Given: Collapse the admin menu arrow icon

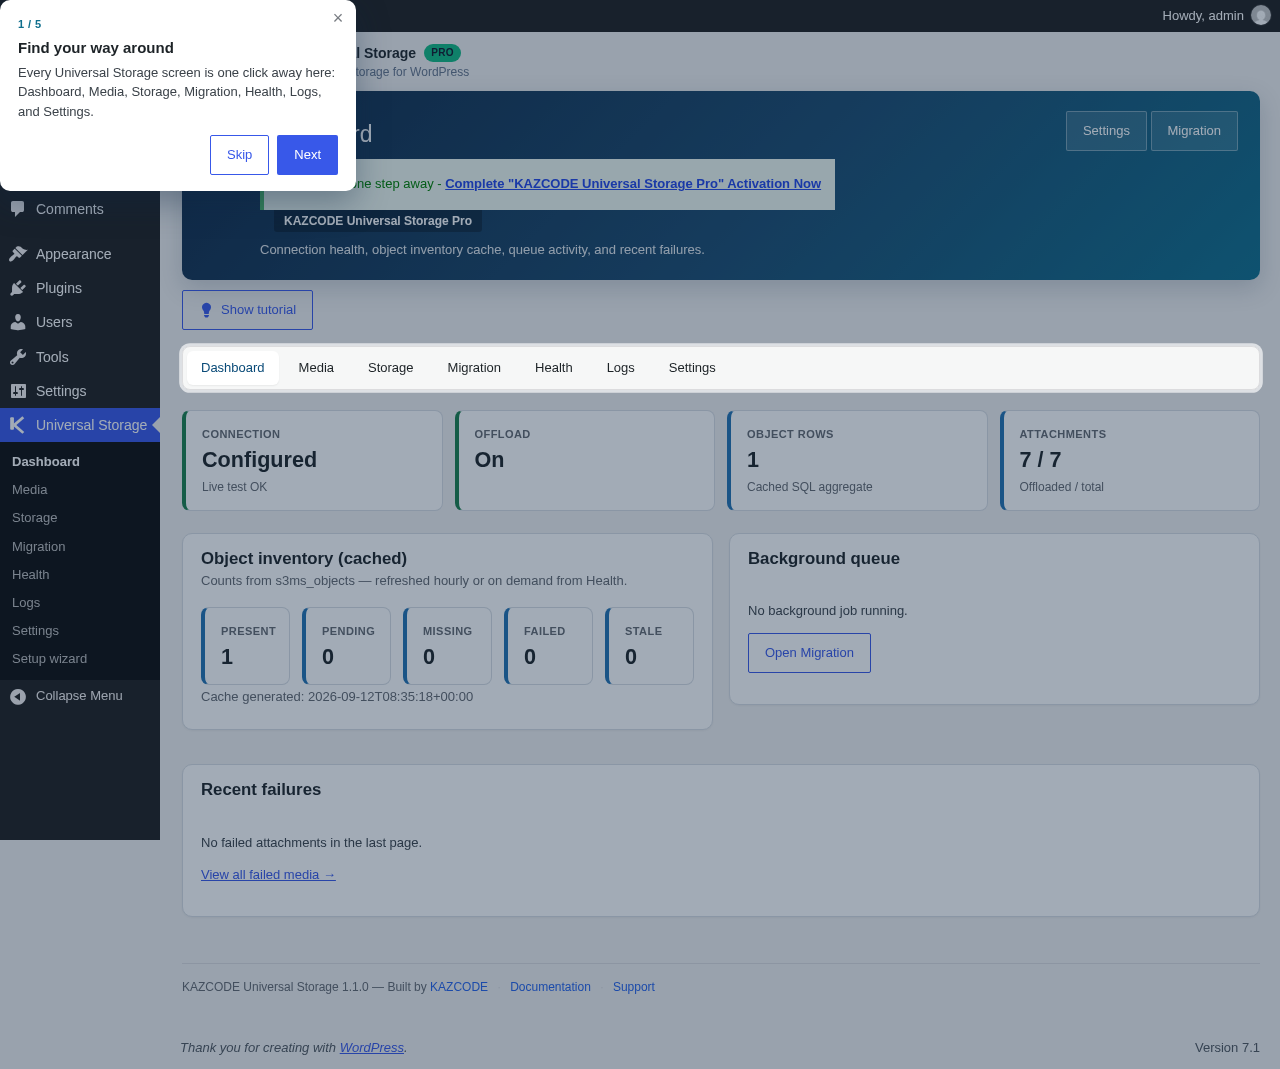Looking at the screenshot, I should (17, 696).
